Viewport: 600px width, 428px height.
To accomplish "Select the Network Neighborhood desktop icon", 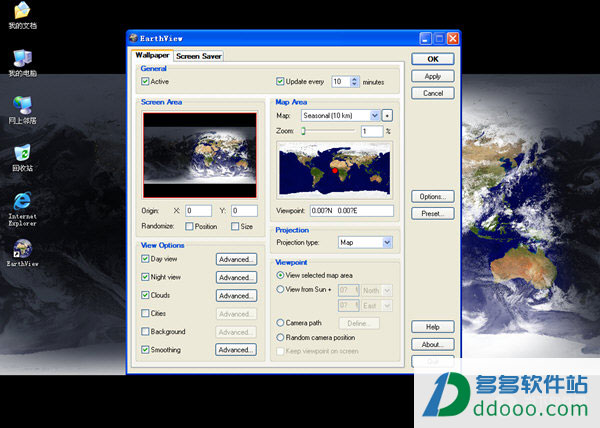I will pos(22,111).
